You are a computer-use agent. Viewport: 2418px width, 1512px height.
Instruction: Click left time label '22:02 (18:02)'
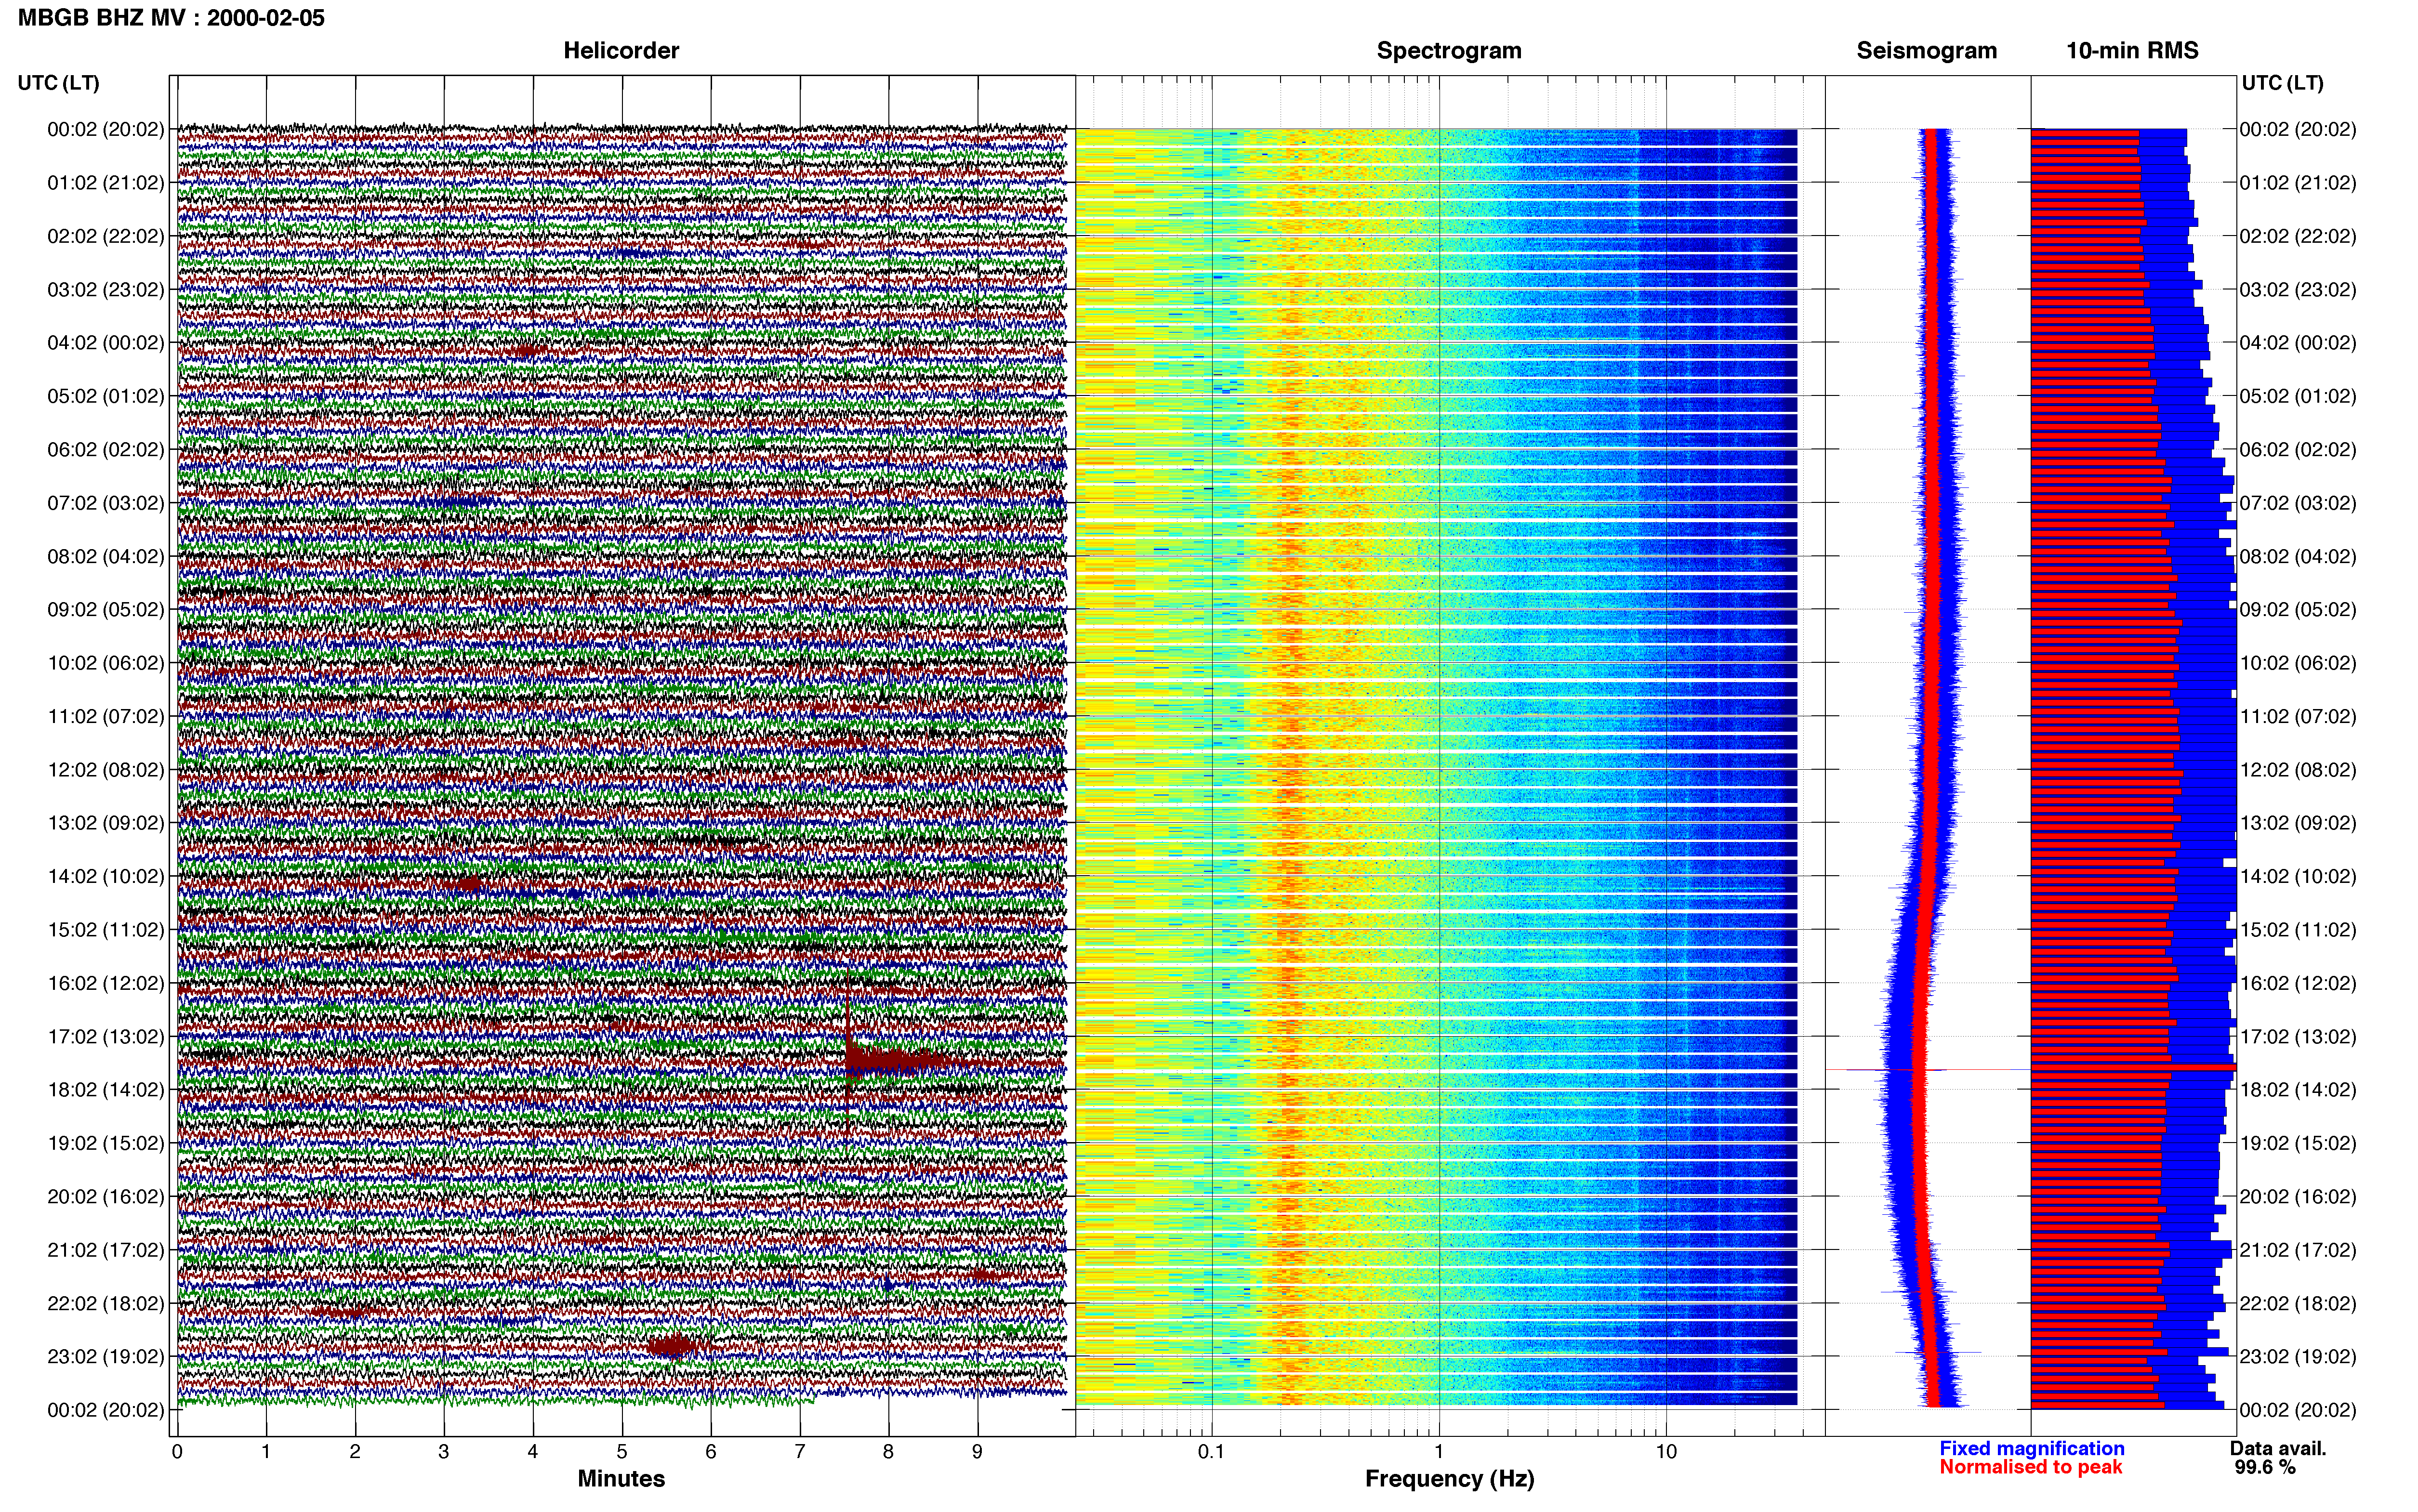tap(106, 1304)
